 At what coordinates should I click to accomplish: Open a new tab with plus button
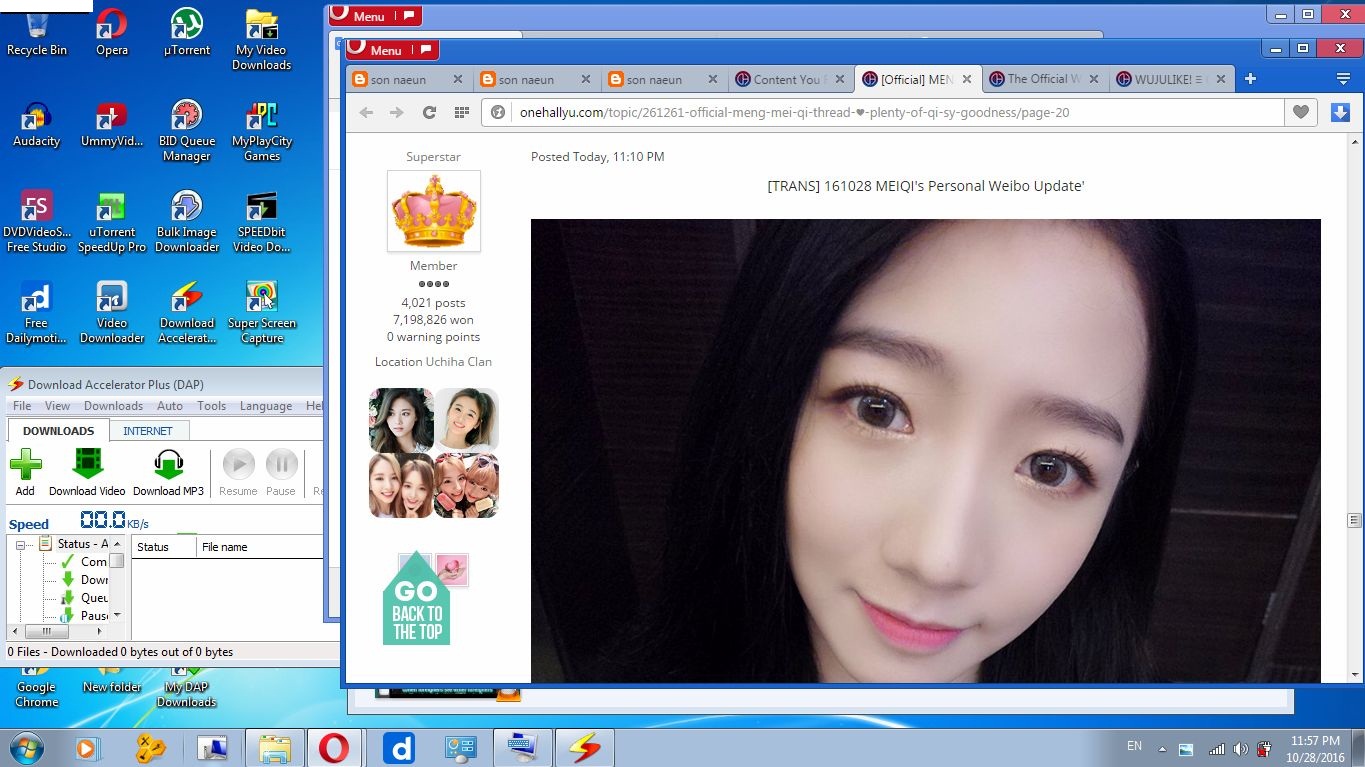[1250, 79]
